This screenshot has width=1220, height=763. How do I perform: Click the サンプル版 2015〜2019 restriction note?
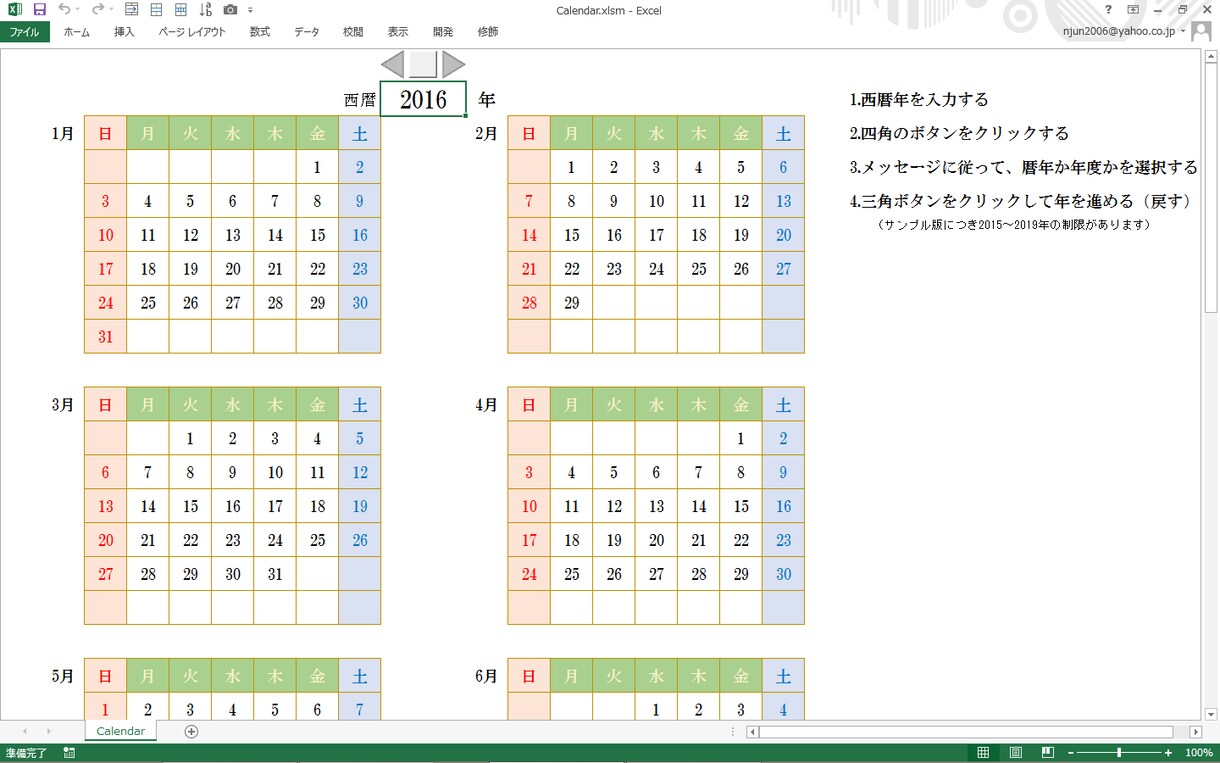[x=1014, y=225]
